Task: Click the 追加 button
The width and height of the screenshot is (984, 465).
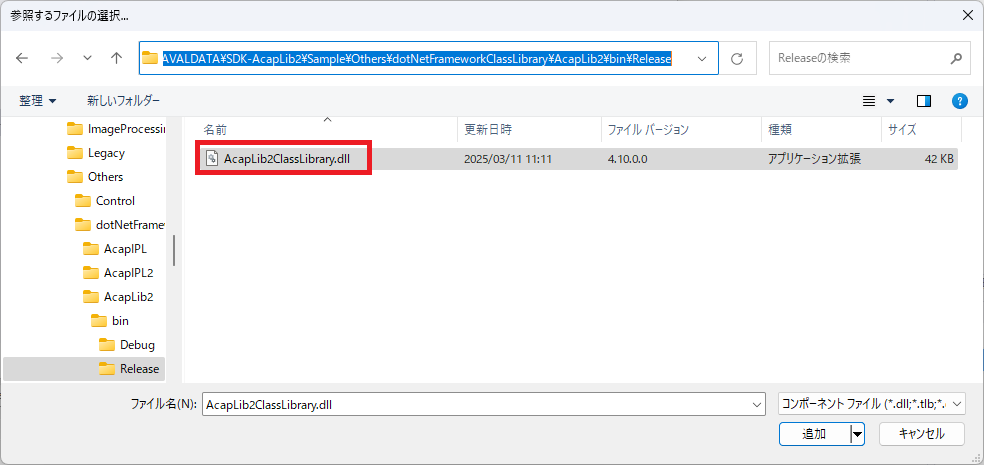Action: 814,434
